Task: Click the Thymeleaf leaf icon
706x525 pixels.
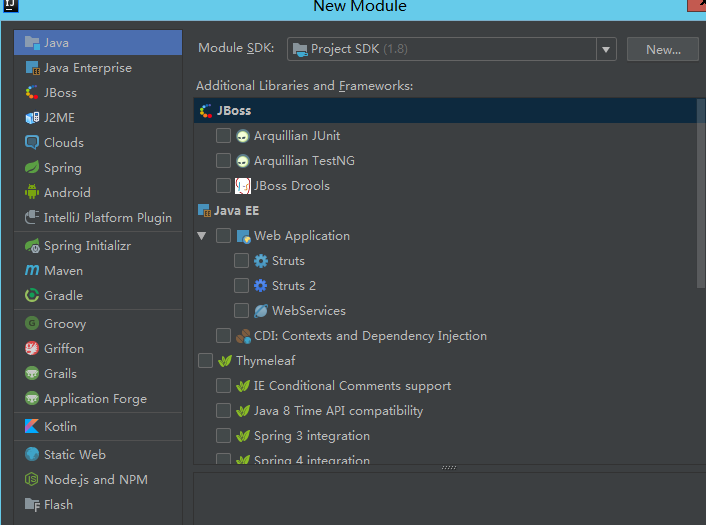Action: point(225,361)
